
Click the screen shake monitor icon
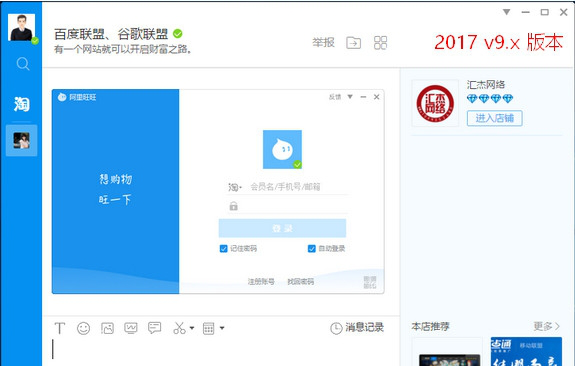click(x=131, y=328)
